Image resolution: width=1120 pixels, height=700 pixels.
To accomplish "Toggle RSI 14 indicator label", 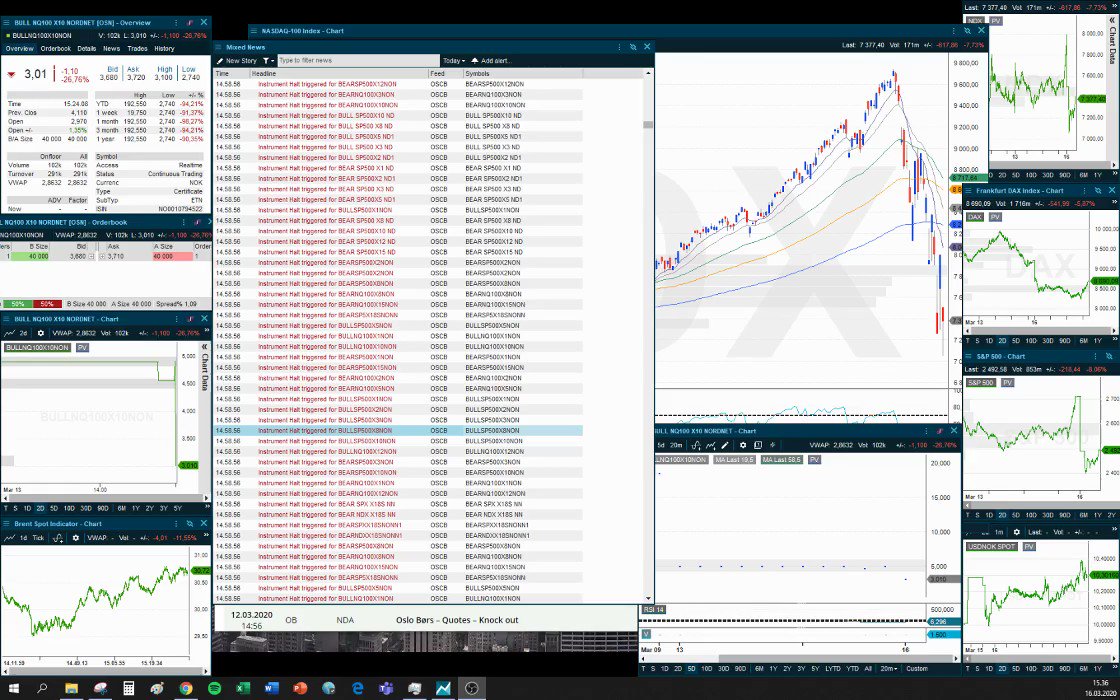I will 653,609.
